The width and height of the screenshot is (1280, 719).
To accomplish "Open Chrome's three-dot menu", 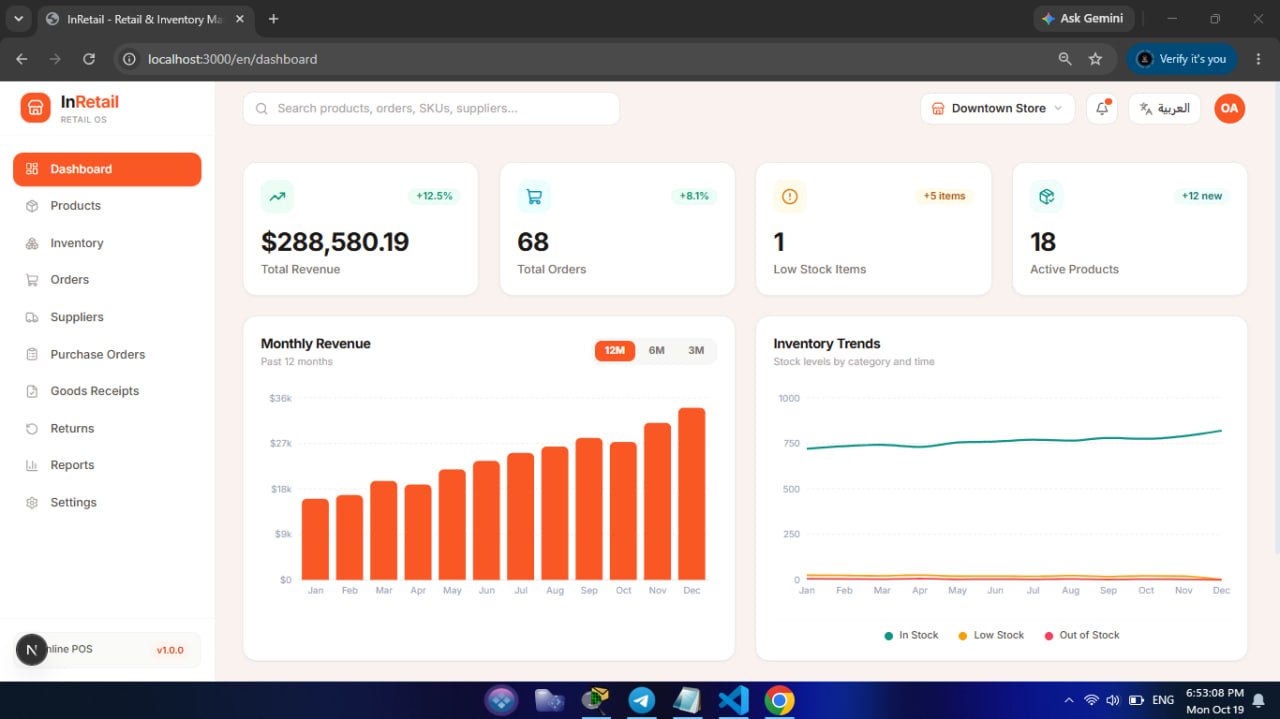I will tap(1258, 59).
